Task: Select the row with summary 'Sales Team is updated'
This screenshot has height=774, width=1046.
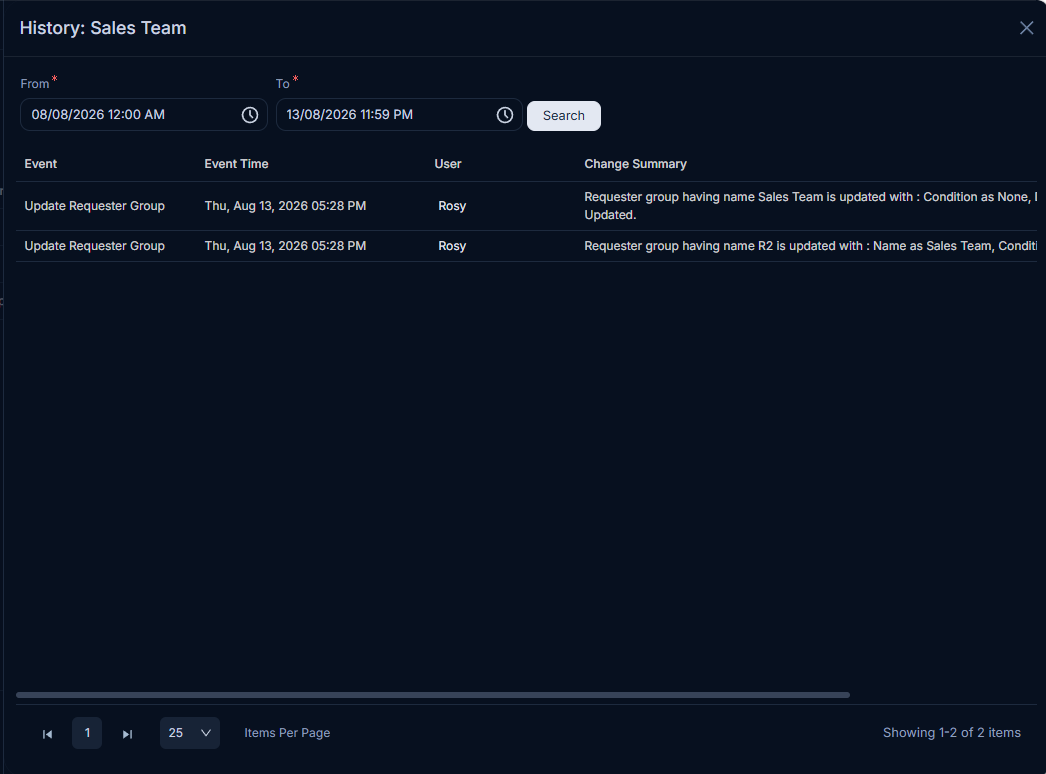Action: [526, 206]
